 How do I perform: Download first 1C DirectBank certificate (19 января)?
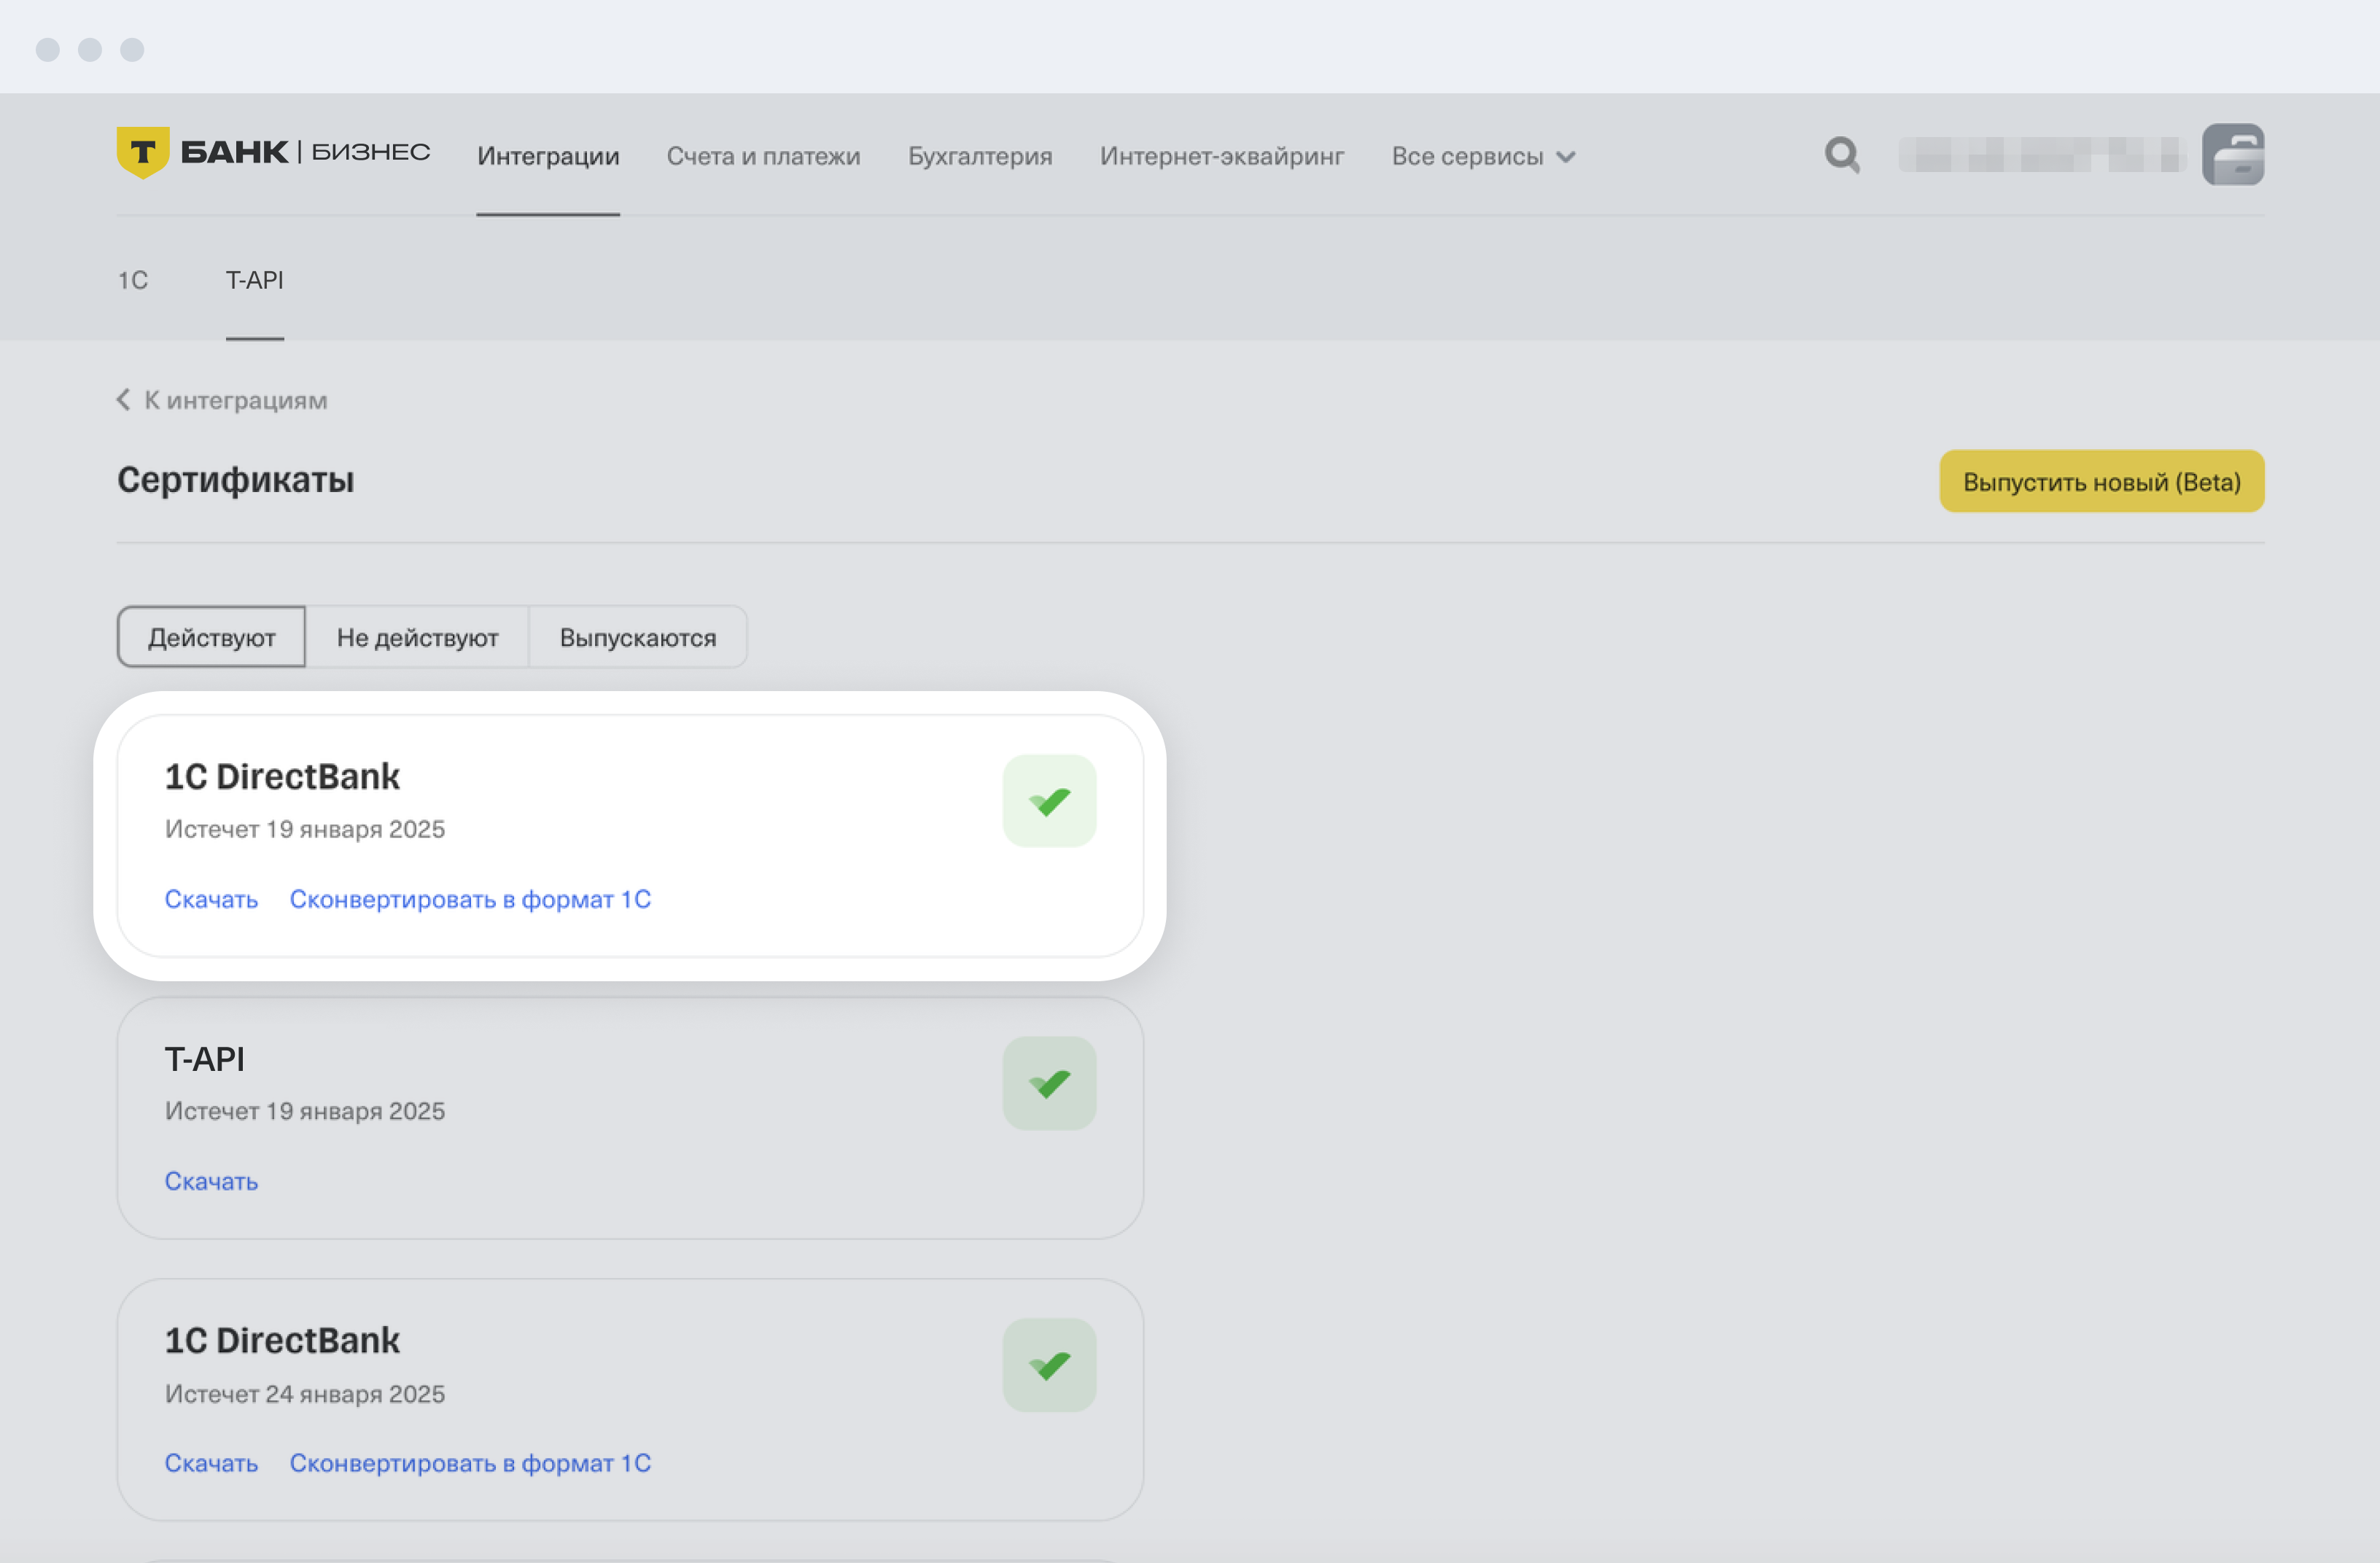(x=211, y=899)
